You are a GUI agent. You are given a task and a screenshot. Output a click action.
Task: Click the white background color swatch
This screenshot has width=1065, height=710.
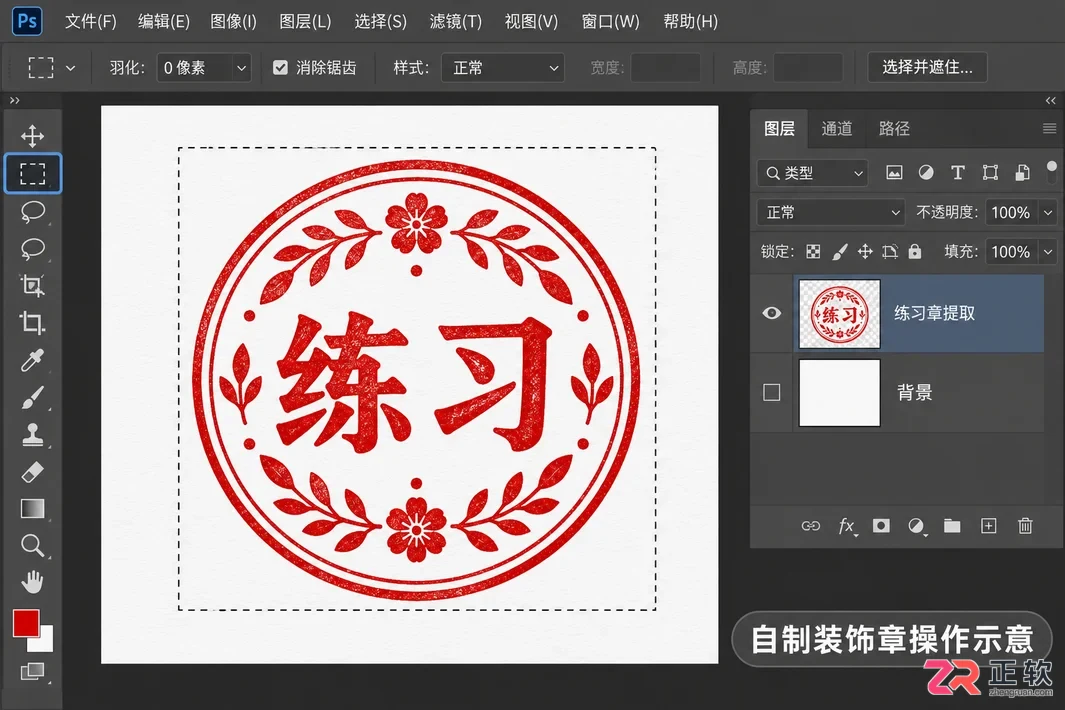click(x=45, y=643)
